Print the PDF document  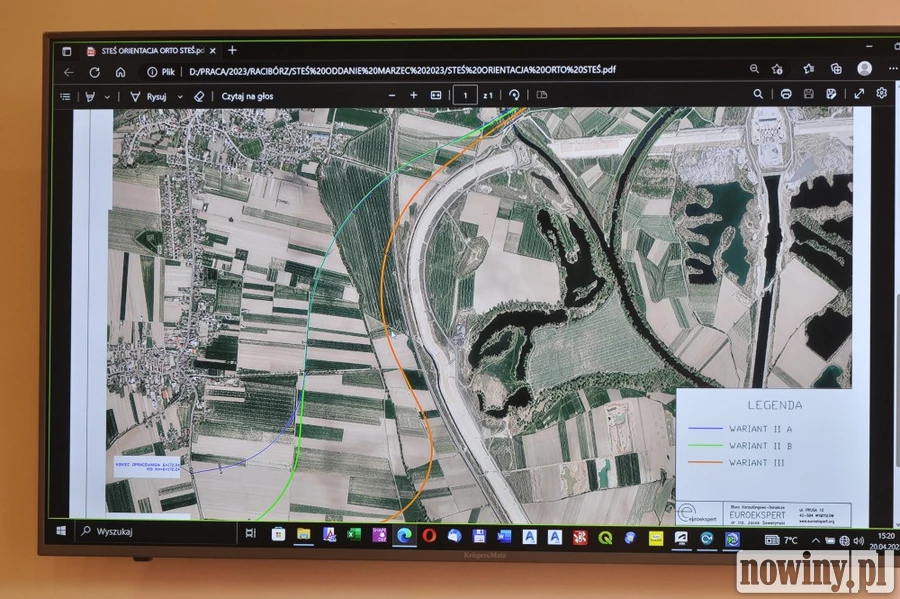pyautogui.click(x=786, y=94)
